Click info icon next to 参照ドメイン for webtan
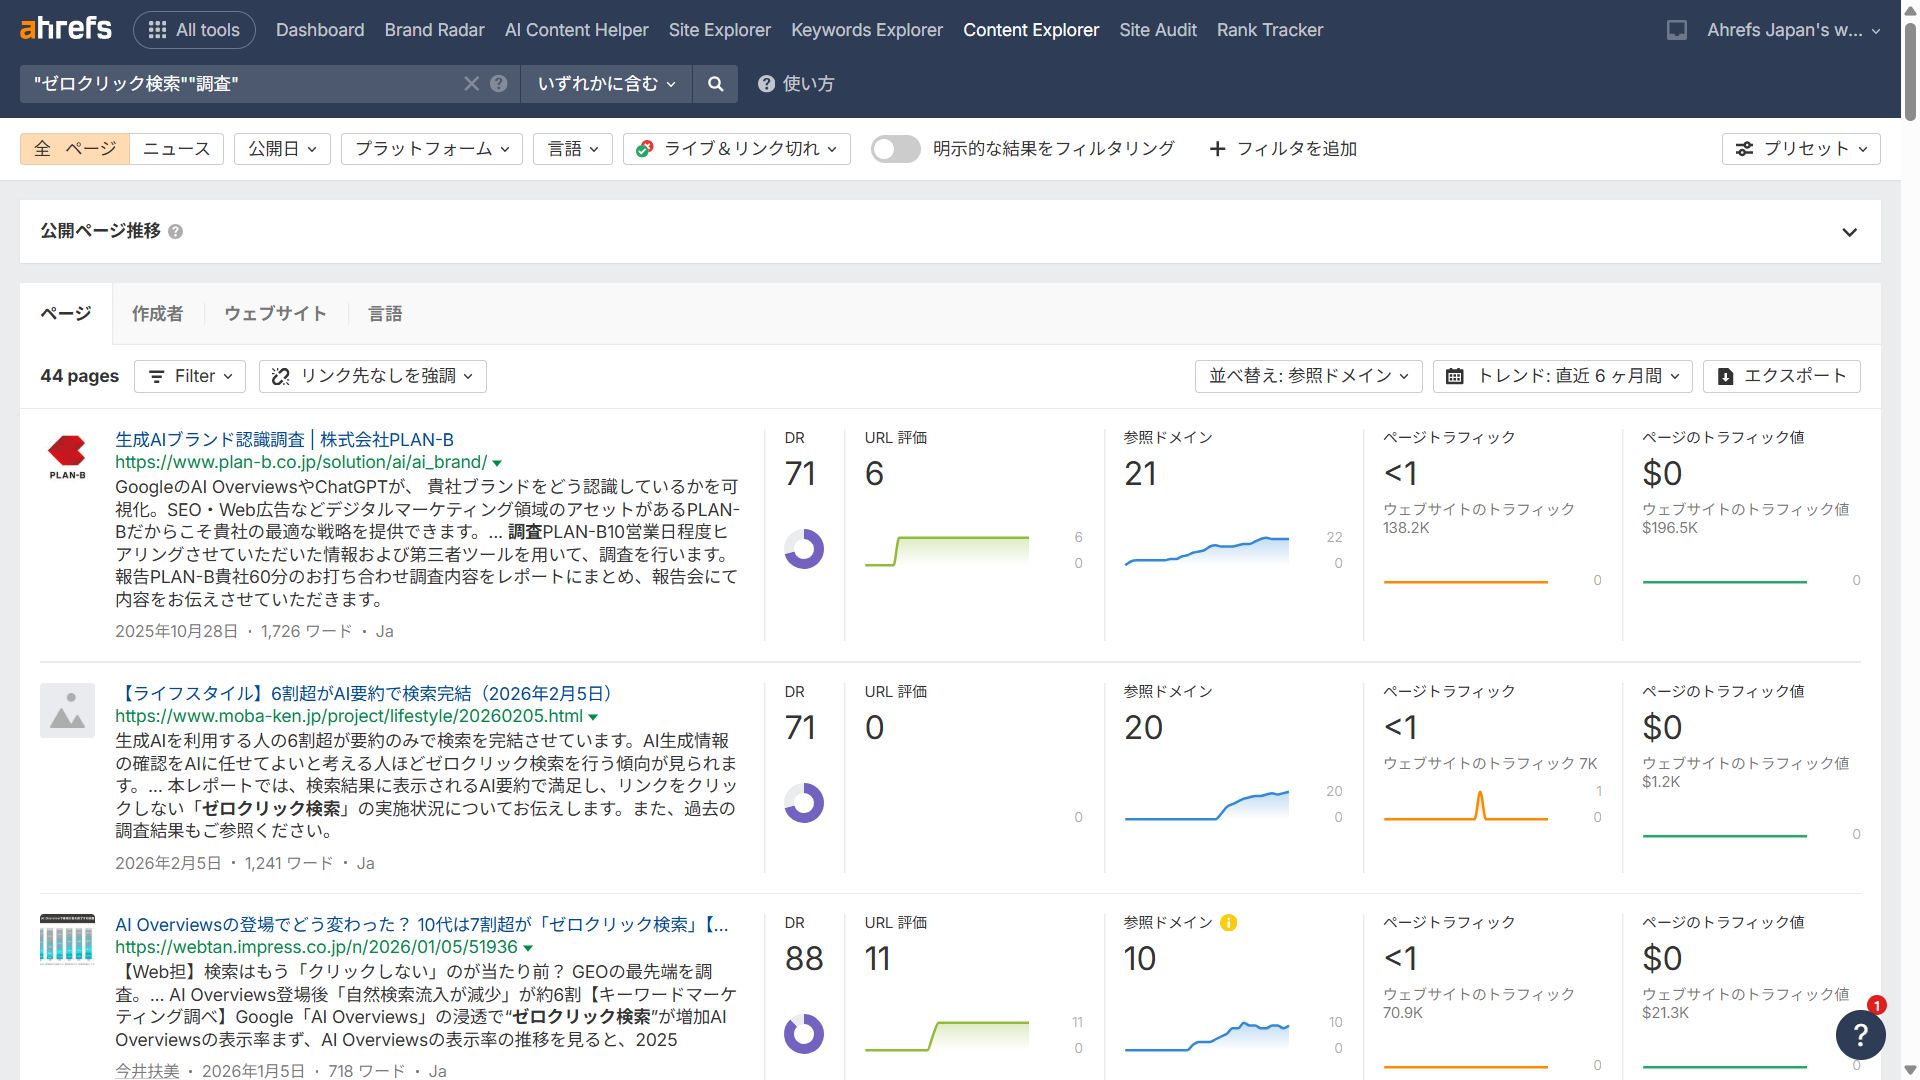Viewport: 1920px width, 1080px height. tap(1229, 923)
